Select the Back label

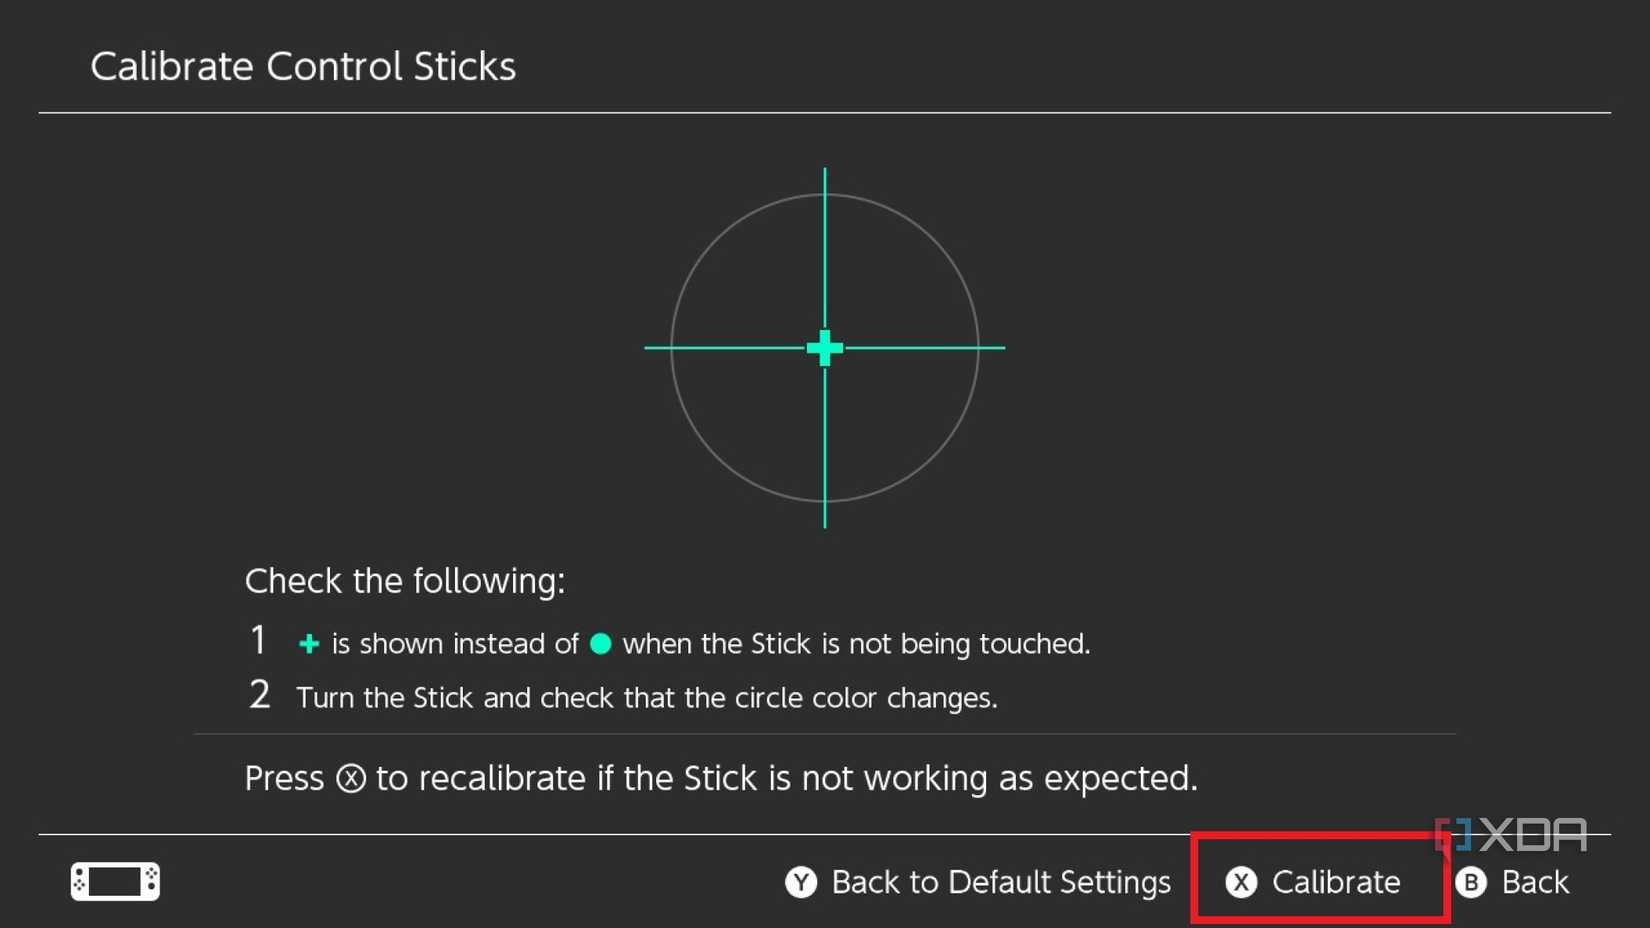[1535, 882]
